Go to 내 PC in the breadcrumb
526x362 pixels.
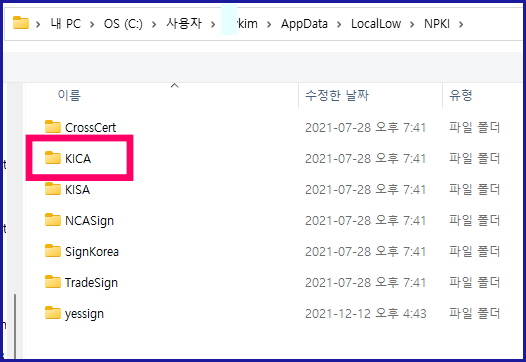[66, 24]
